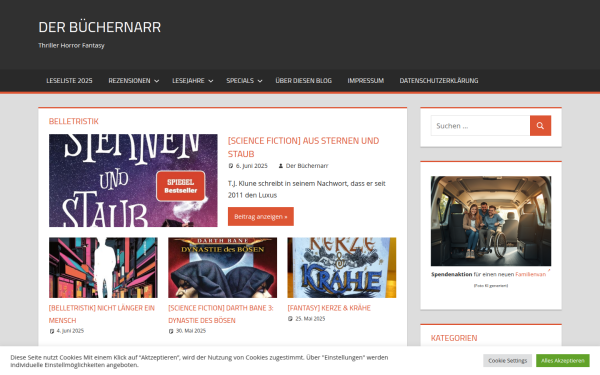This screenshot has height=375, width=600.
Task: Click the 4. Juni 2025 date
Action: point(70,331)
